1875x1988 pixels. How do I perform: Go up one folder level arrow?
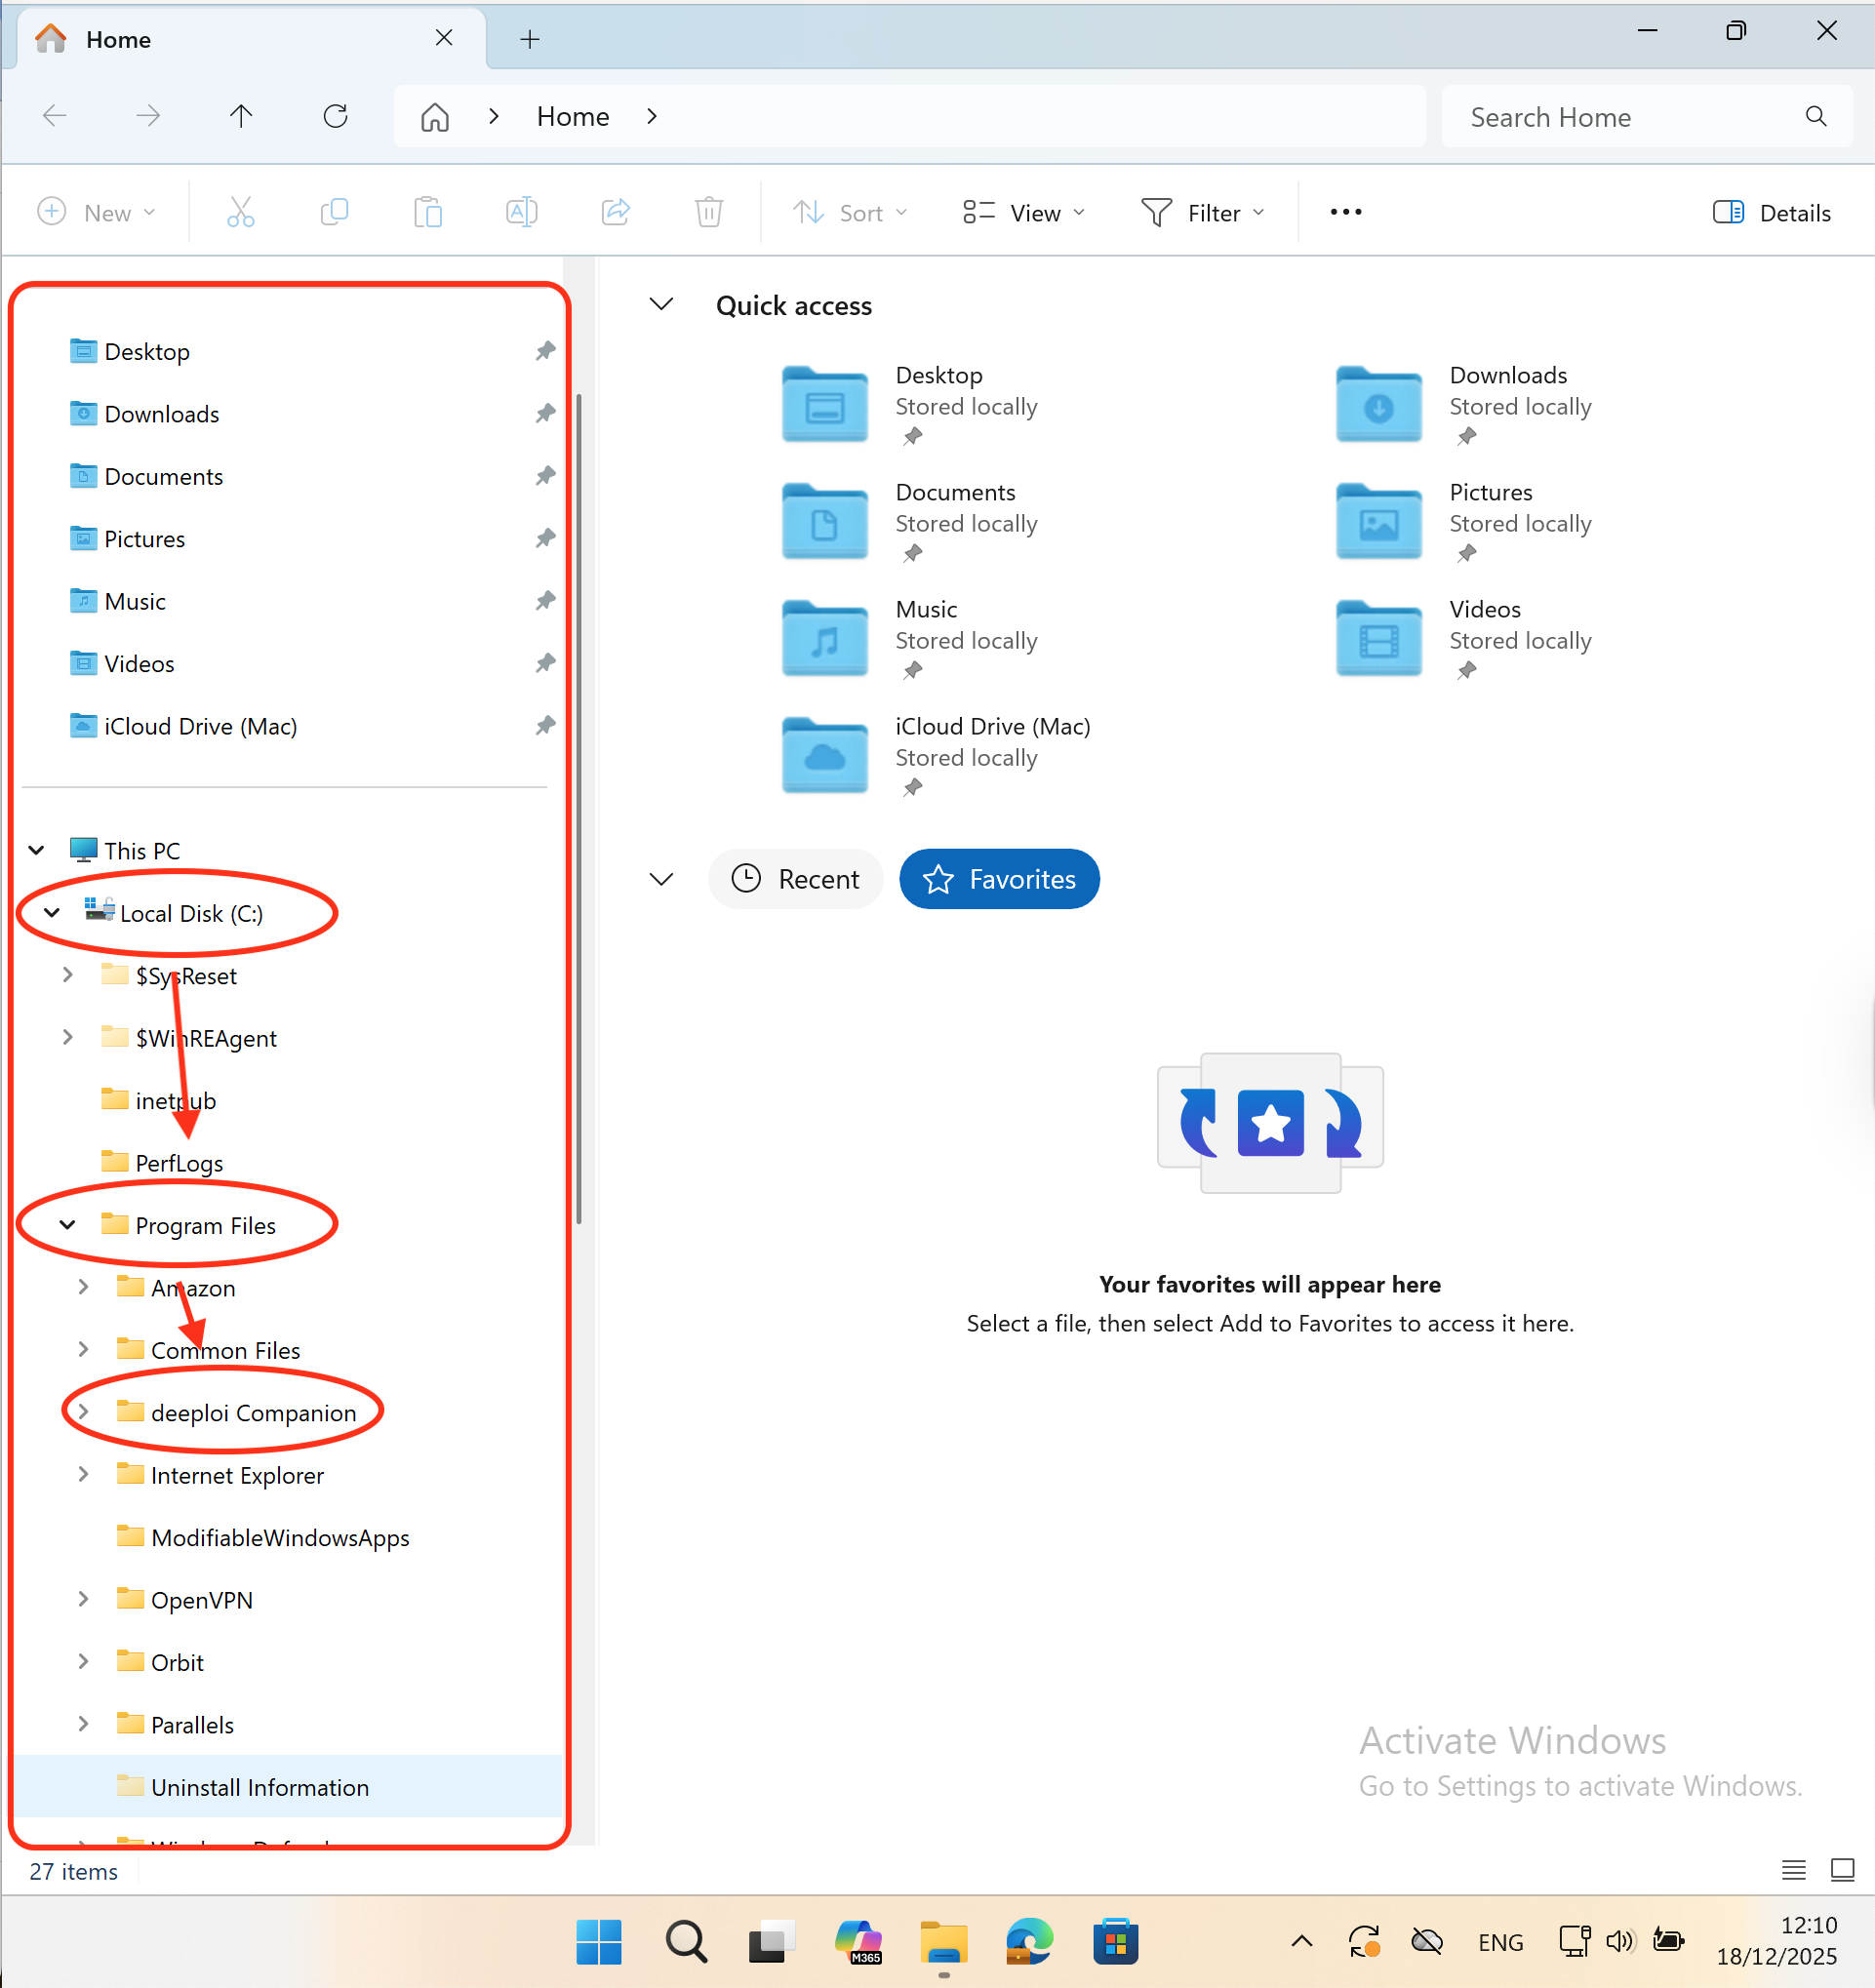point(241,117)
